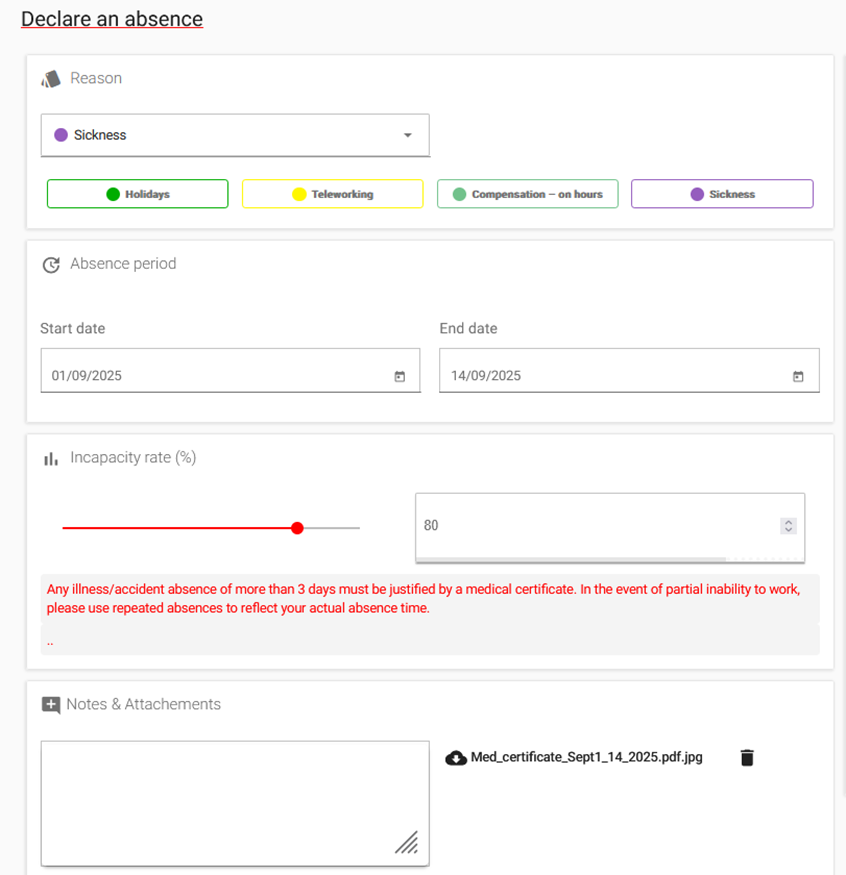Screen dimensions: 846x875
Task: Select the purple Sickness reason button
Action: coord(722,194)
